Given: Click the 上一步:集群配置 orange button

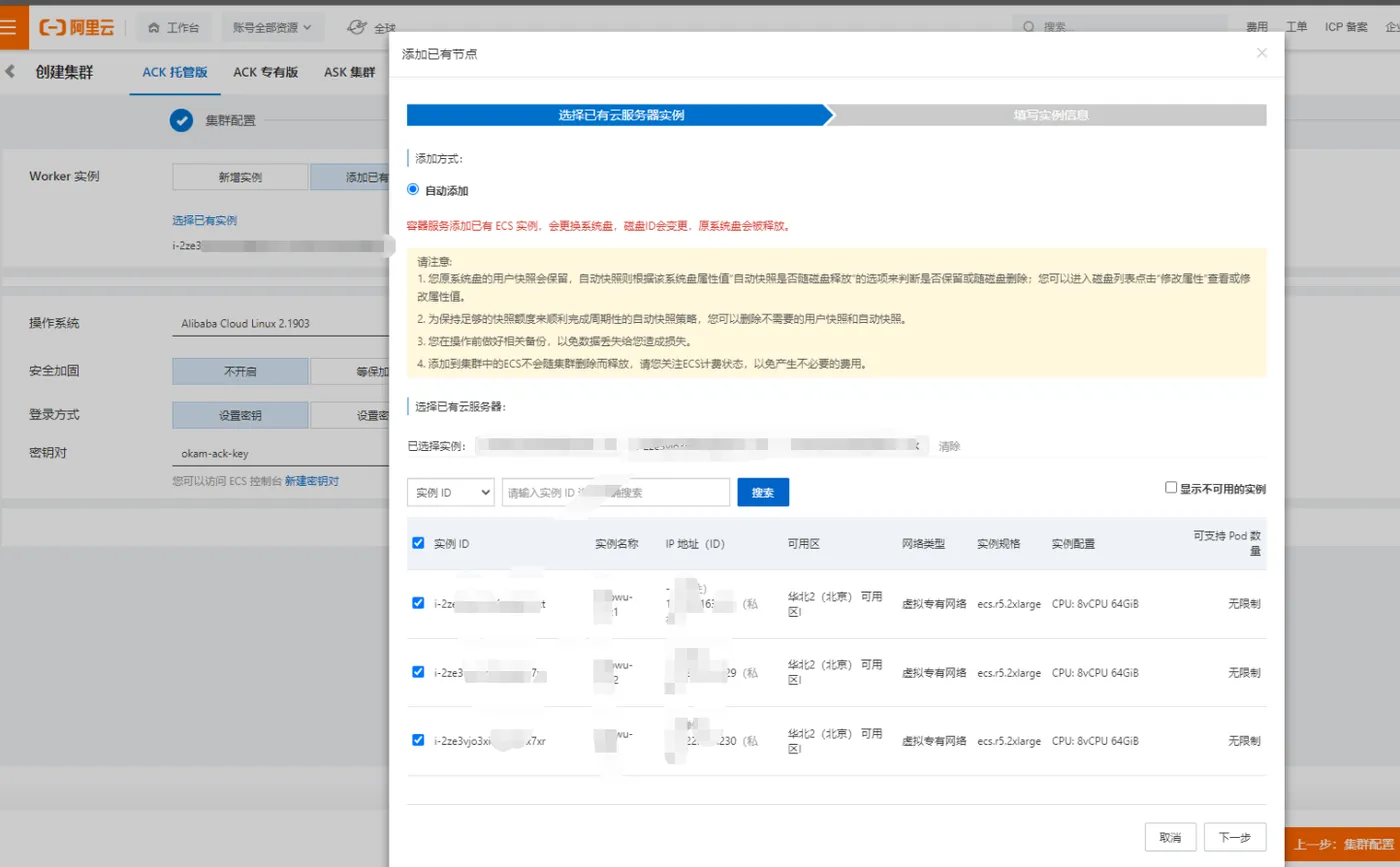Looking at the screenshot, I should (x=1341, y=845).
